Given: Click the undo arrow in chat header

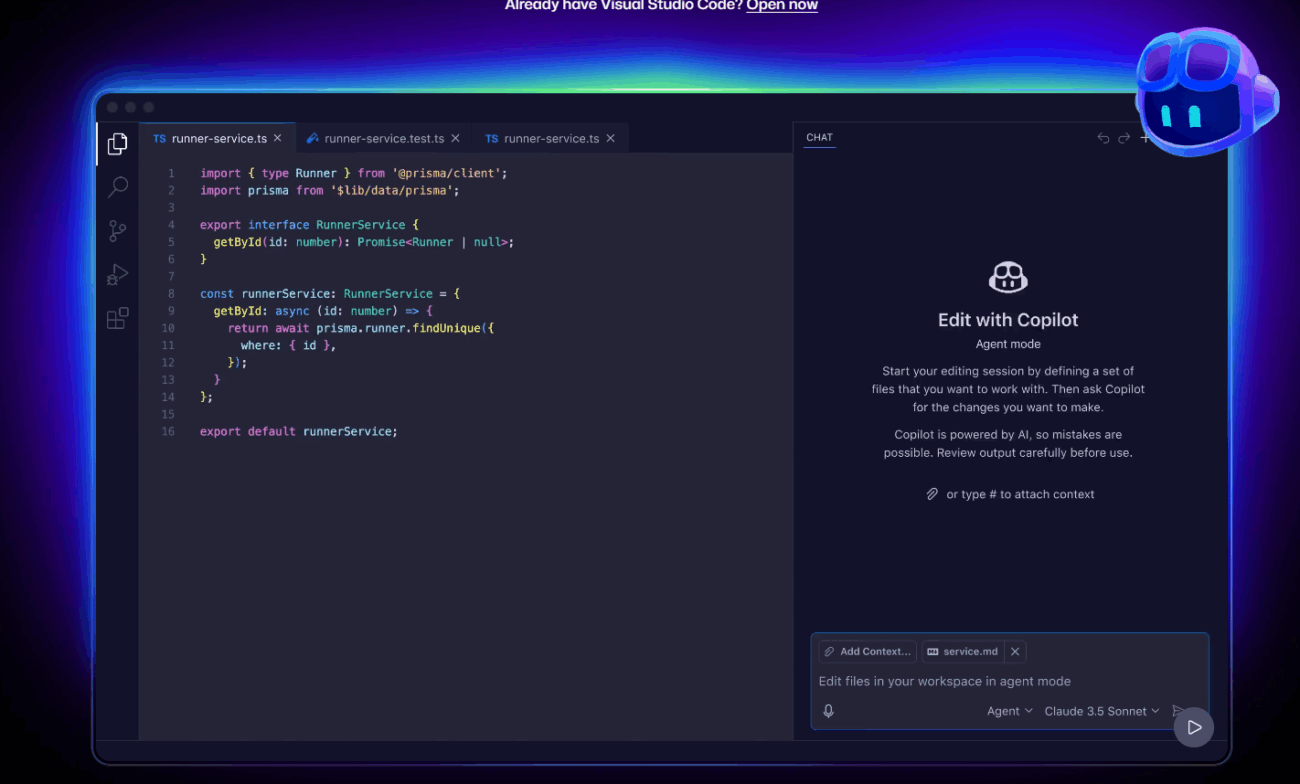Looking at the screenshot, I should click(x=1103, y=138).
